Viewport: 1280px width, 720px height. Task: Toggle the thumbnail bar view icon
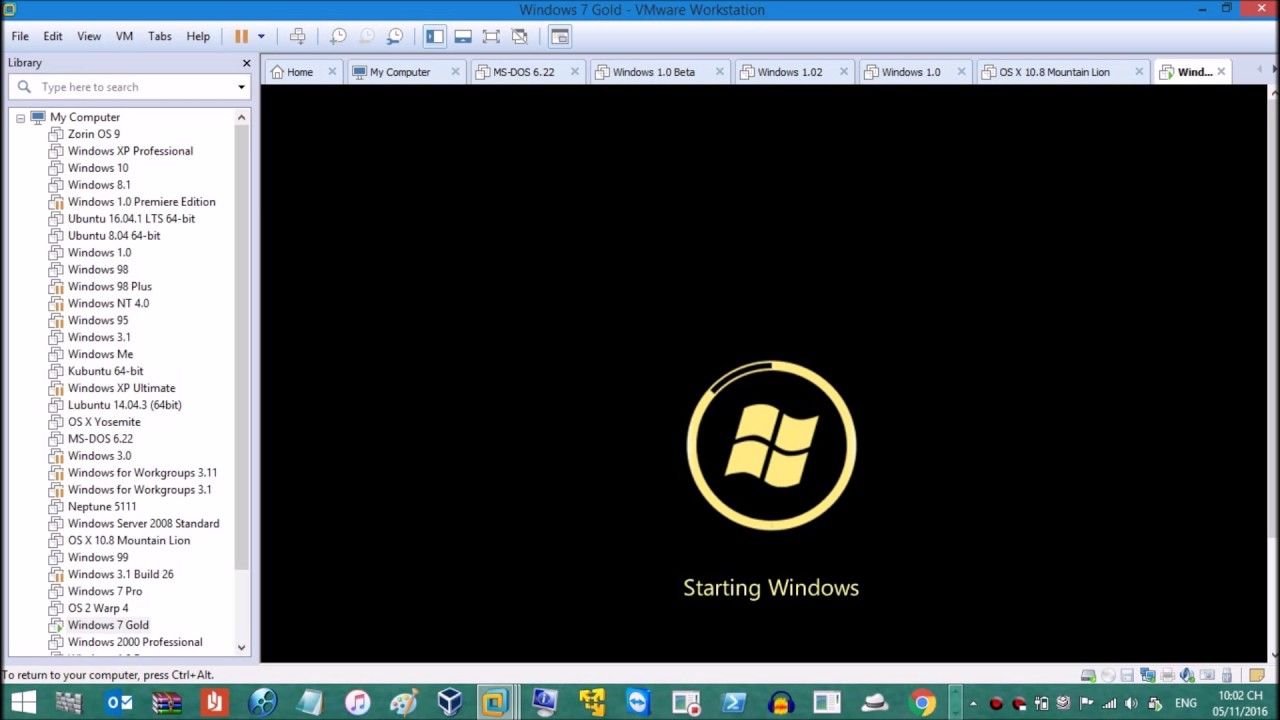point(462,36)
